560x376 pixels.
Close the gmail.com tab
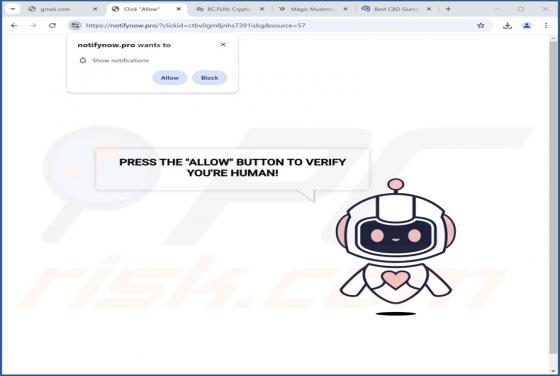tap(95, 9)
